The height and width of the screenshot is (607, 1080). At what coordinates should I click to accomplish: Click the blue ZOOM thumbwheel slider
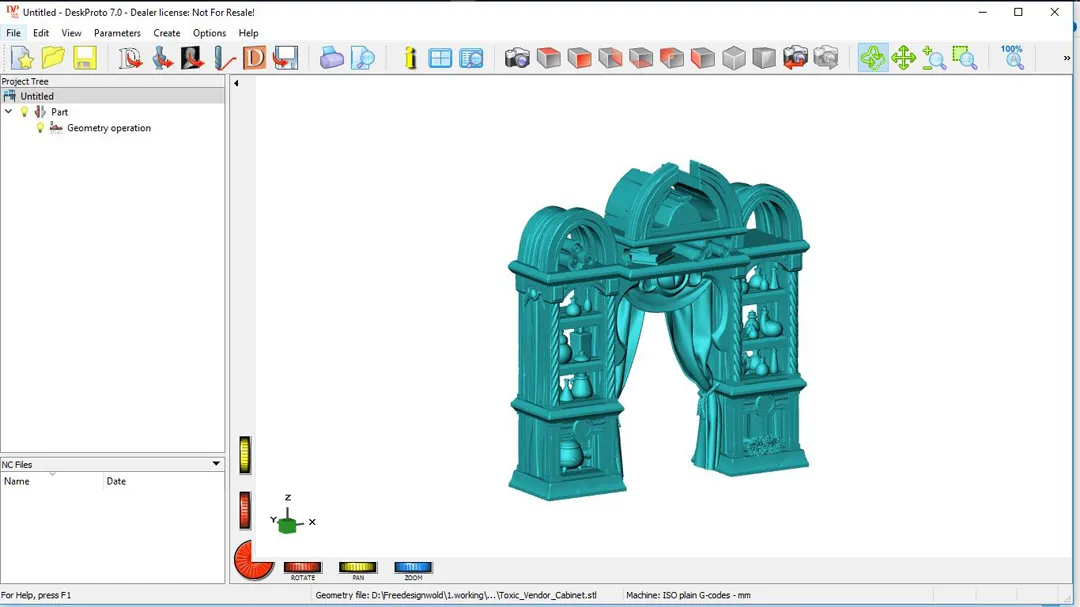click(413, 568)
